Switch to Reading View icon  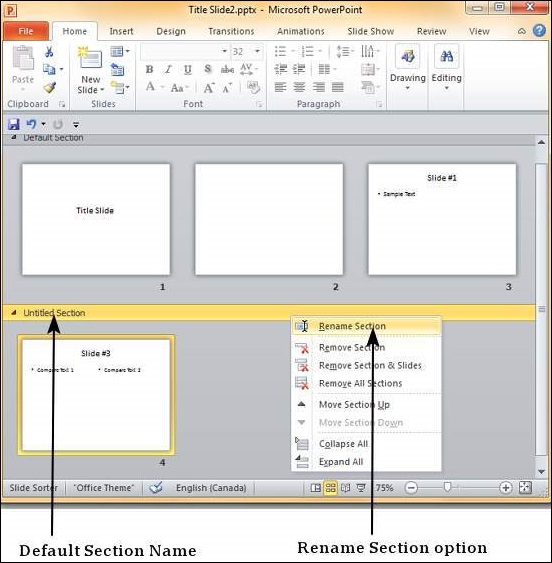pos(345,488)
